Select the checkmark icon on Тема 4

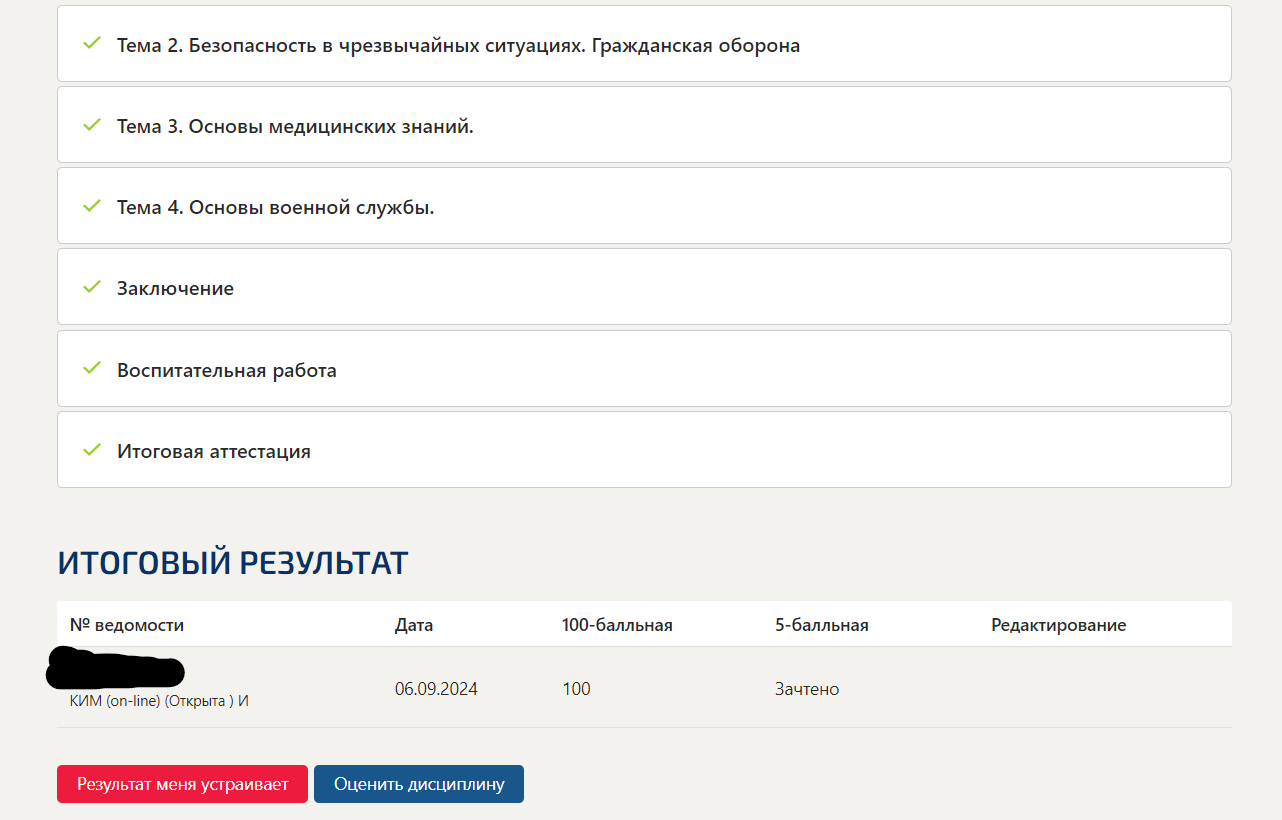click(92, 206)
